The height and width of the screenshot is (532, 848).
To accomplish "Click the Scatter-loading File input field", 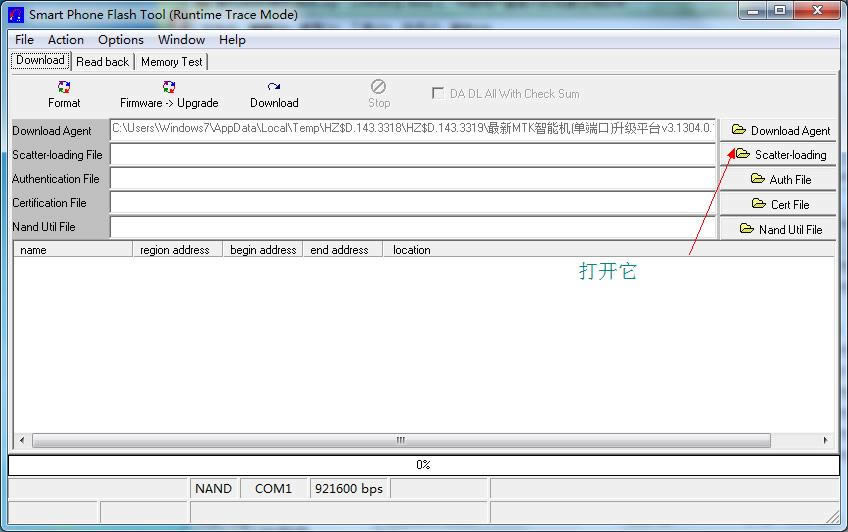I will click(412, 155).
